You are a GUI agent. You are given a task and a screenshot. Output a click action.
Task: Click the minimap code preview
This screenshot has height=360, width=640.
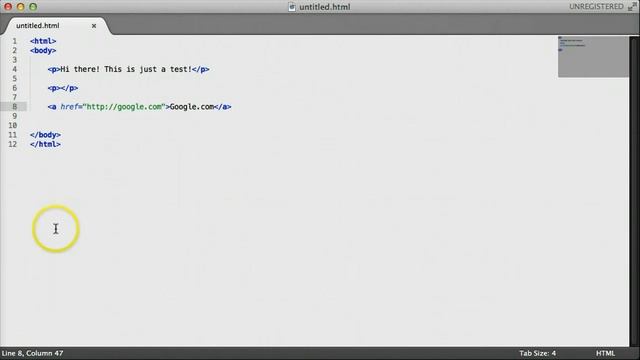[x=593, y=57]
